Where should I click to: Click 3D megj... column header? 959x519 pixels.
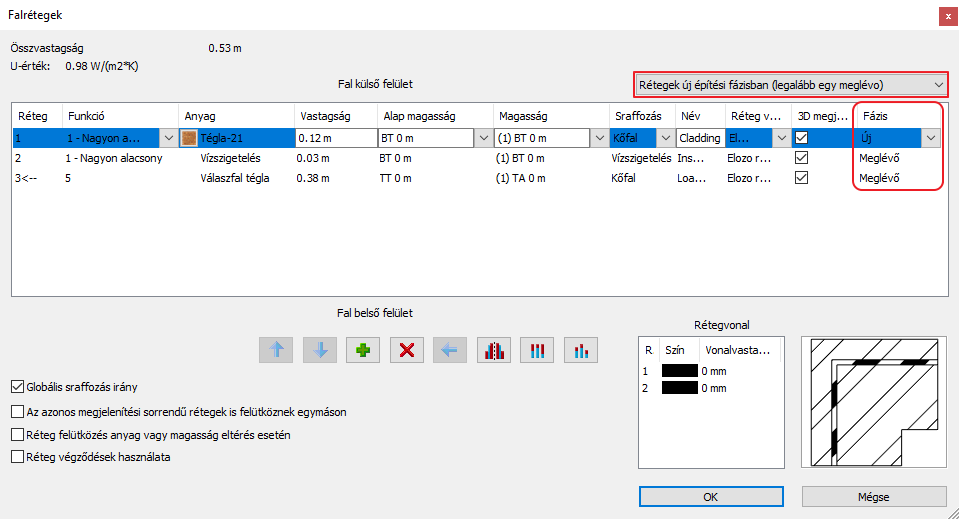pos(824,116)
